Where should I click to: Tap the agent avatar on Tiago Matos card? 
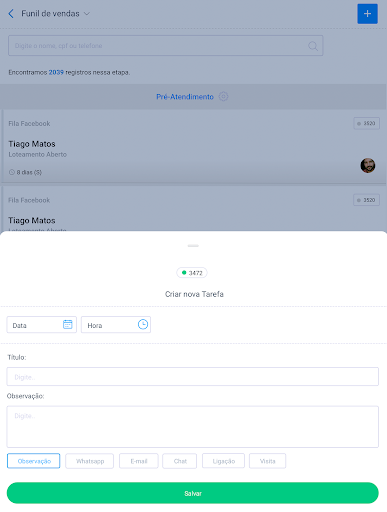coord(368,165)
